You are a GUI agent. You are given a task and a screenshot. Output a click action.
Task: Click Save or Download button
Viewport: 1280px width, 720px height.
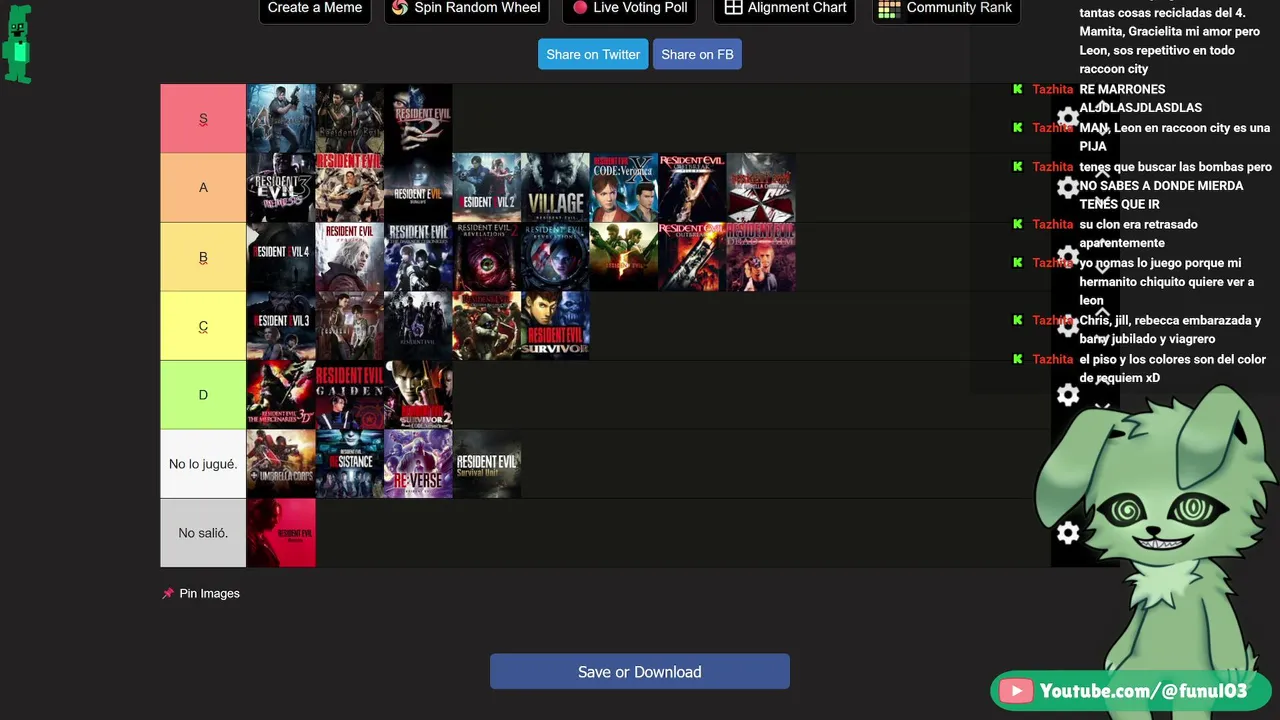click(640, 672)
